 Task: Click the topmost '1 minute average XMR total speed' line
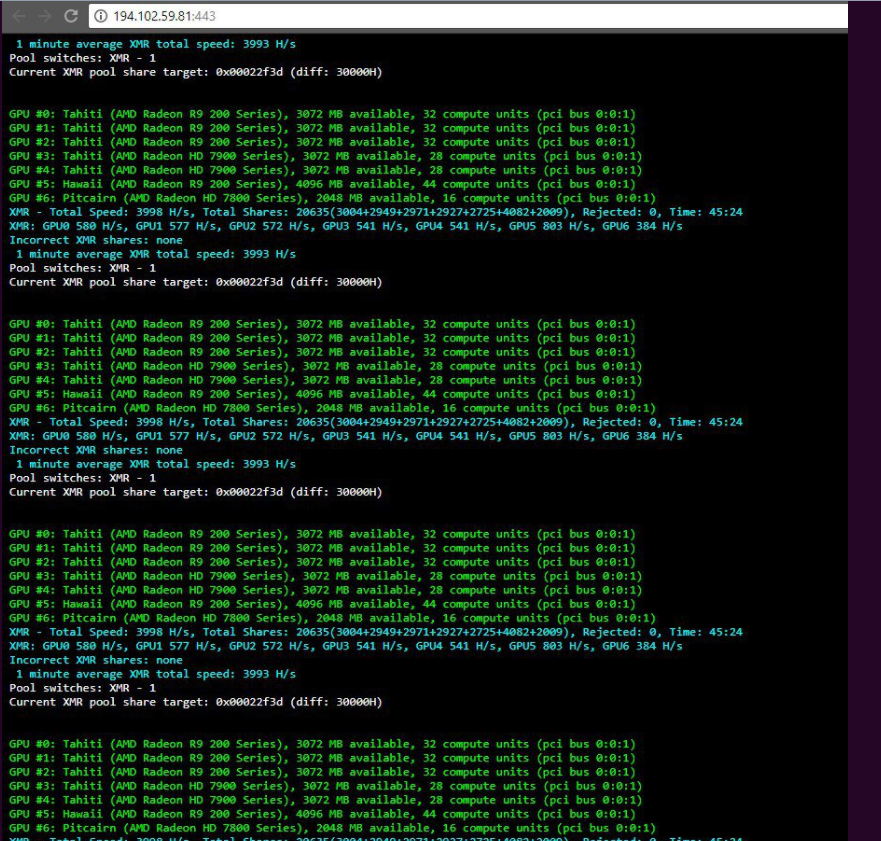click(x=155, y=44)
